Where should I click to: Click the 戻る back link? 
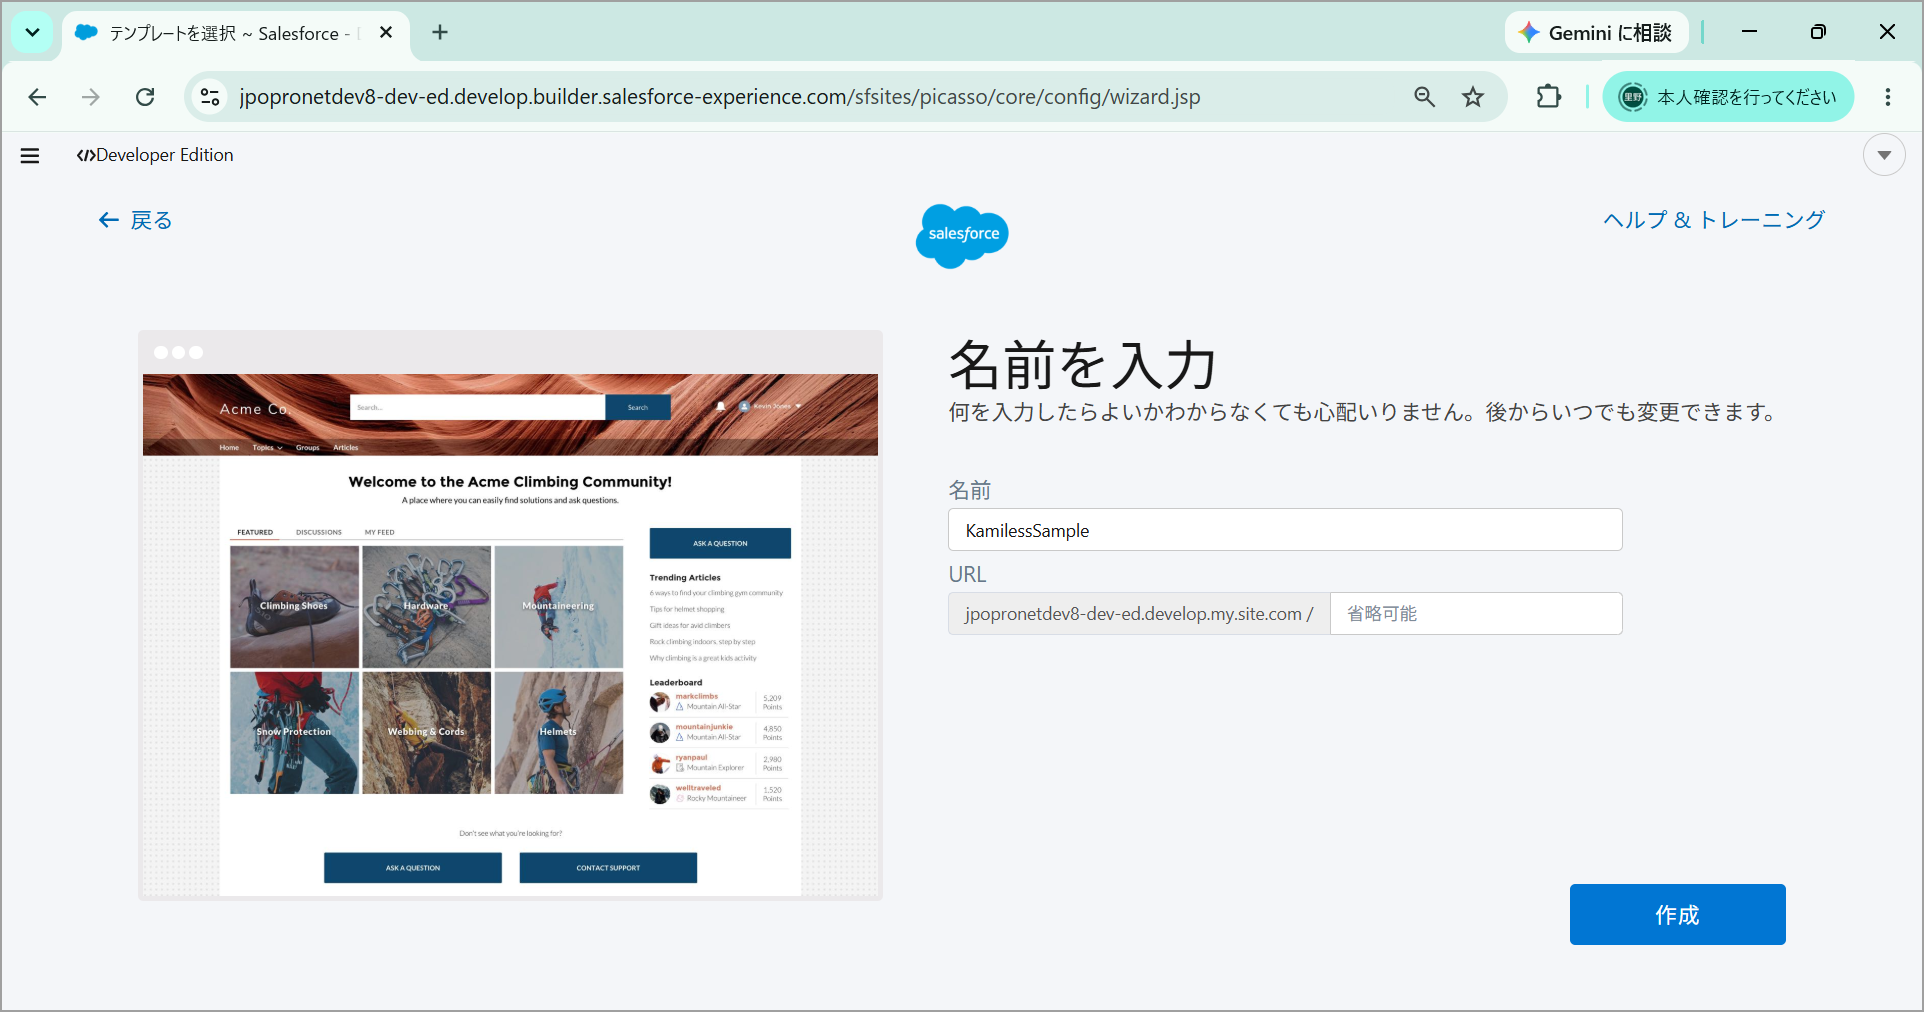[136, 220]
